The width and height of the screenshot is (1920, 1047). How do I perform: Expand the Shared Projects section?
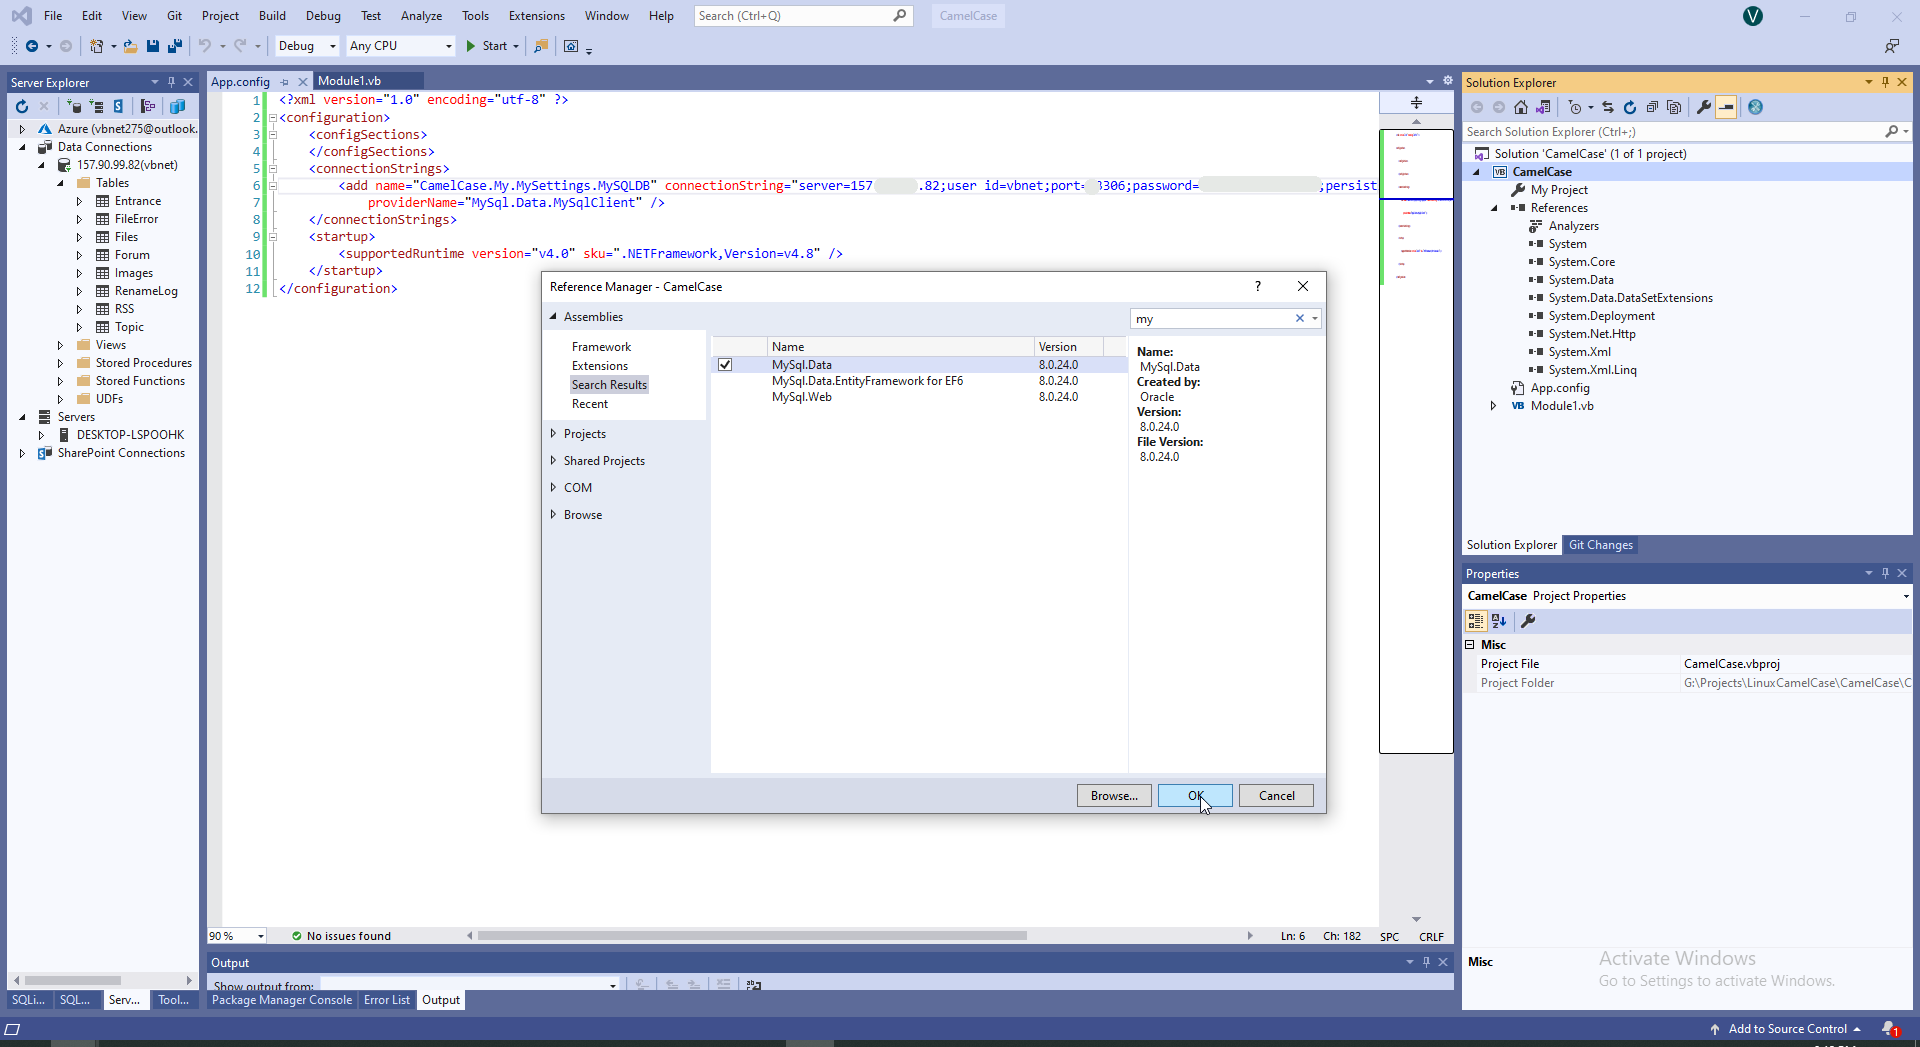pos(553,461)
